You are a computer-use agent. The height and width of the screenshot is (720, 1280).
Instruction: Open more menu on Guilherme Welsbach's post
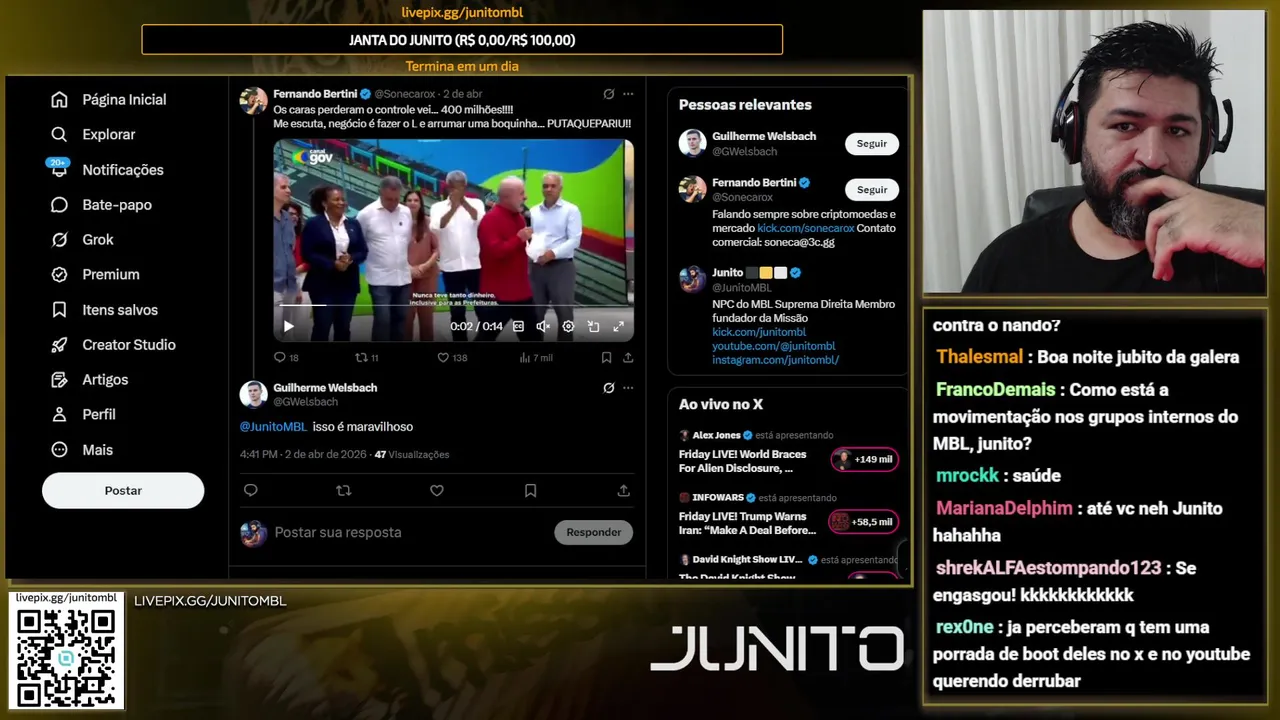pos(628,388)
